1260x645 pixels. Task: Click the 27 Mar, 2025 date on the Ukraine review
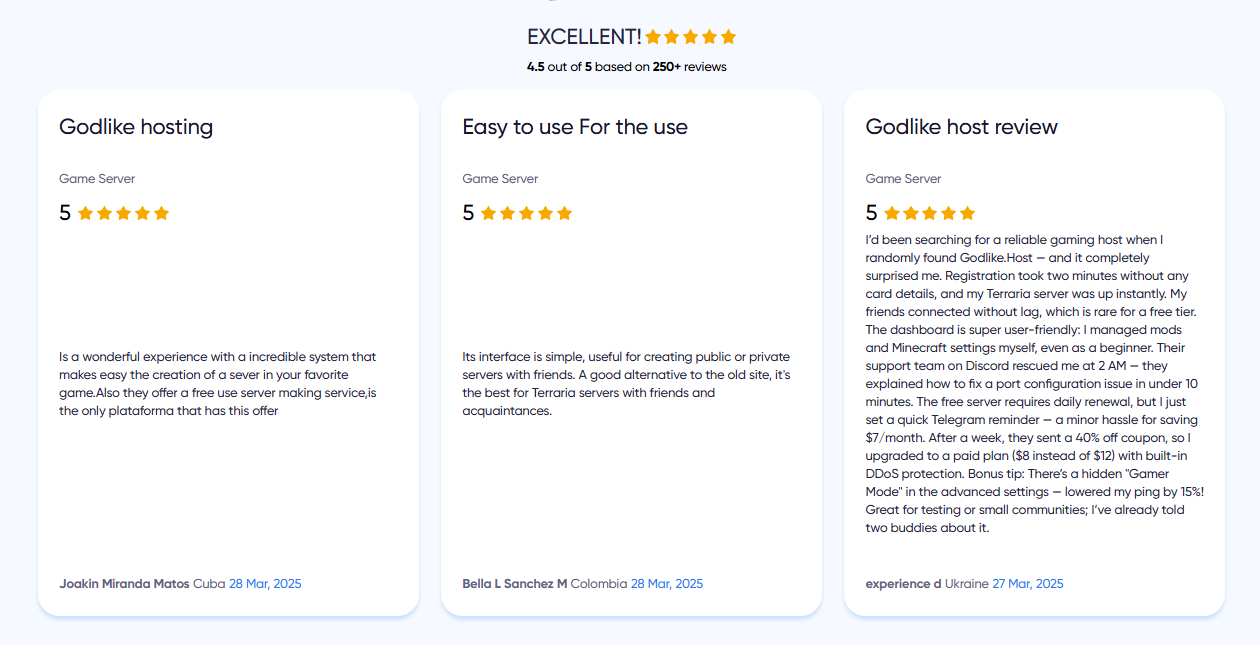[1028, 583]
